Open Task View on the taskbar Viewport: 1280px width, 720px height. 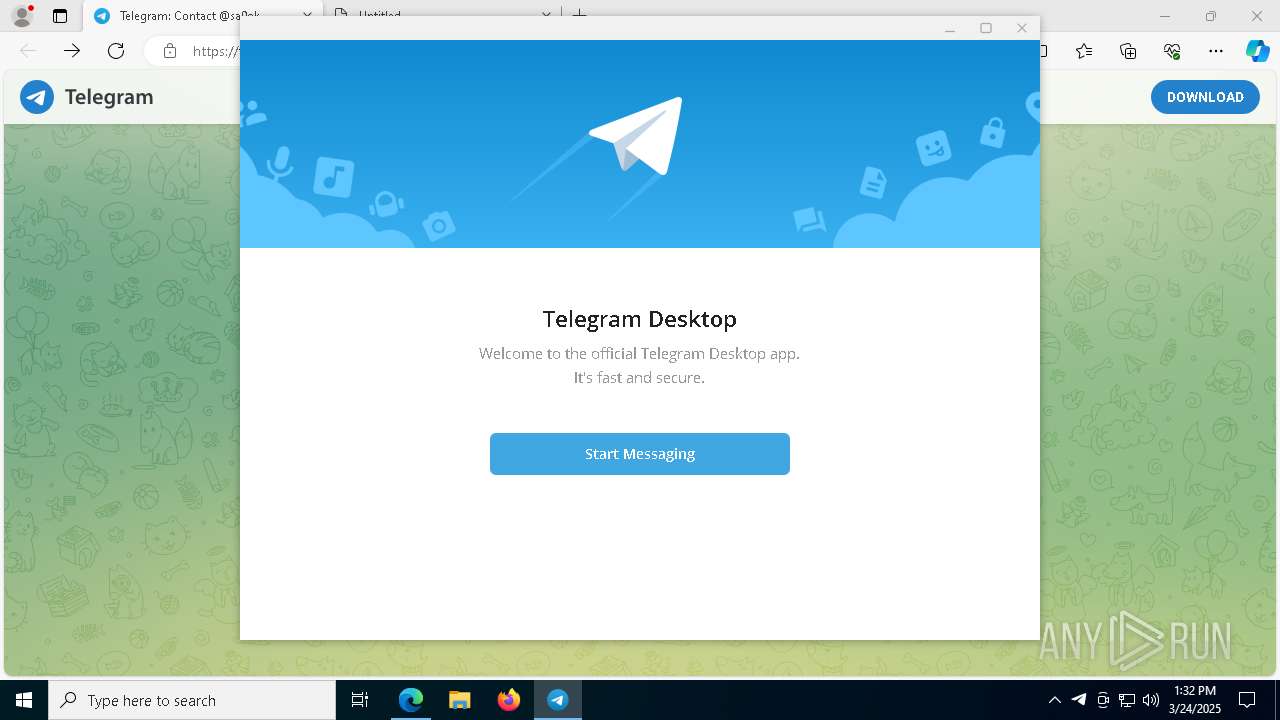point(360,700)
